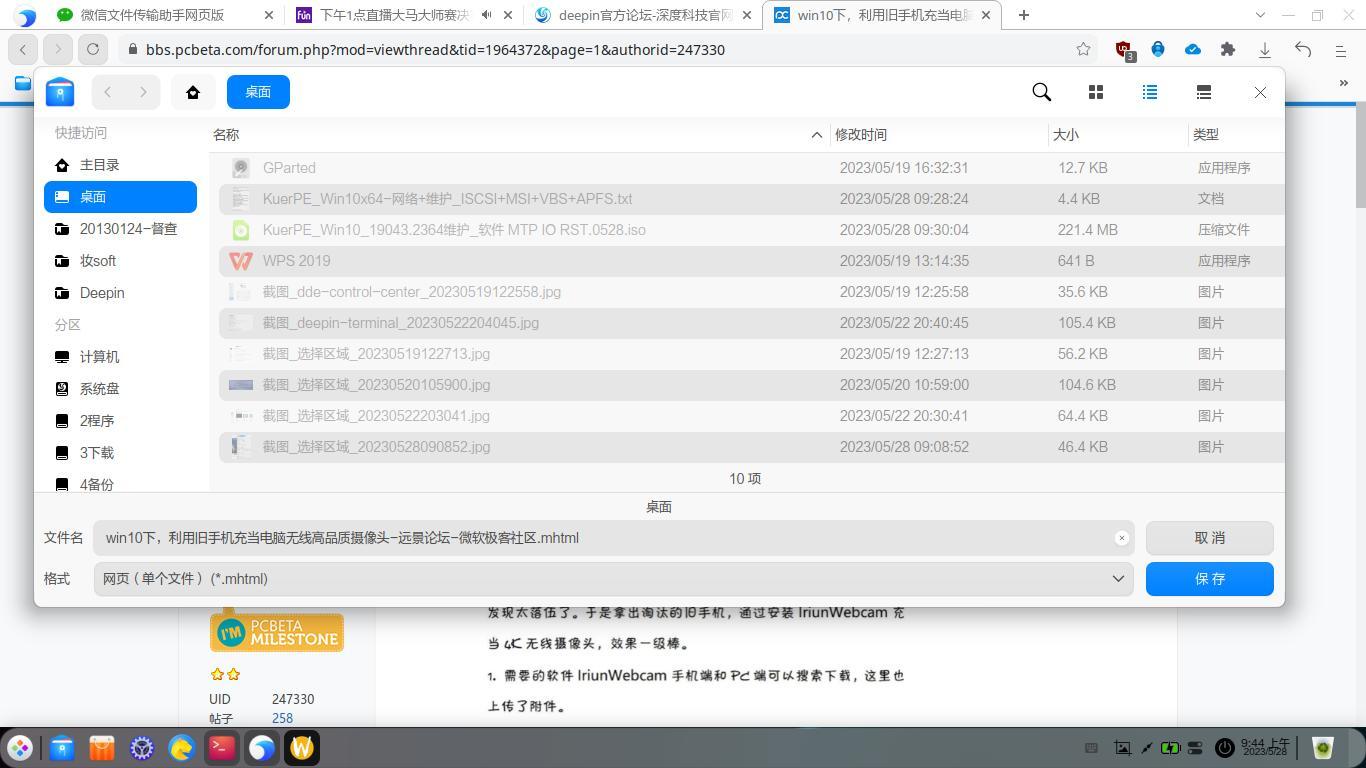
Task: Switch file dialog to tree detail view
Action: point(1204,92)
